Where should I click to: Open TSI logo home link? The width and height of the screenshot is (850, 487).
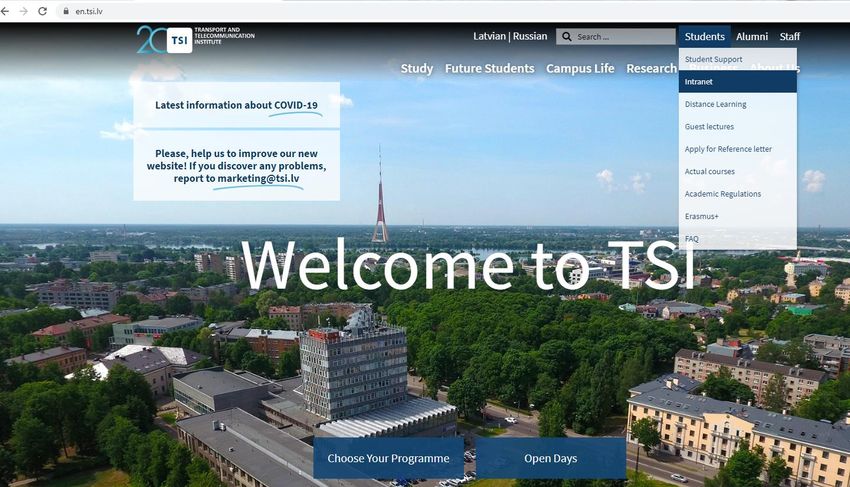tap(195, 39)
